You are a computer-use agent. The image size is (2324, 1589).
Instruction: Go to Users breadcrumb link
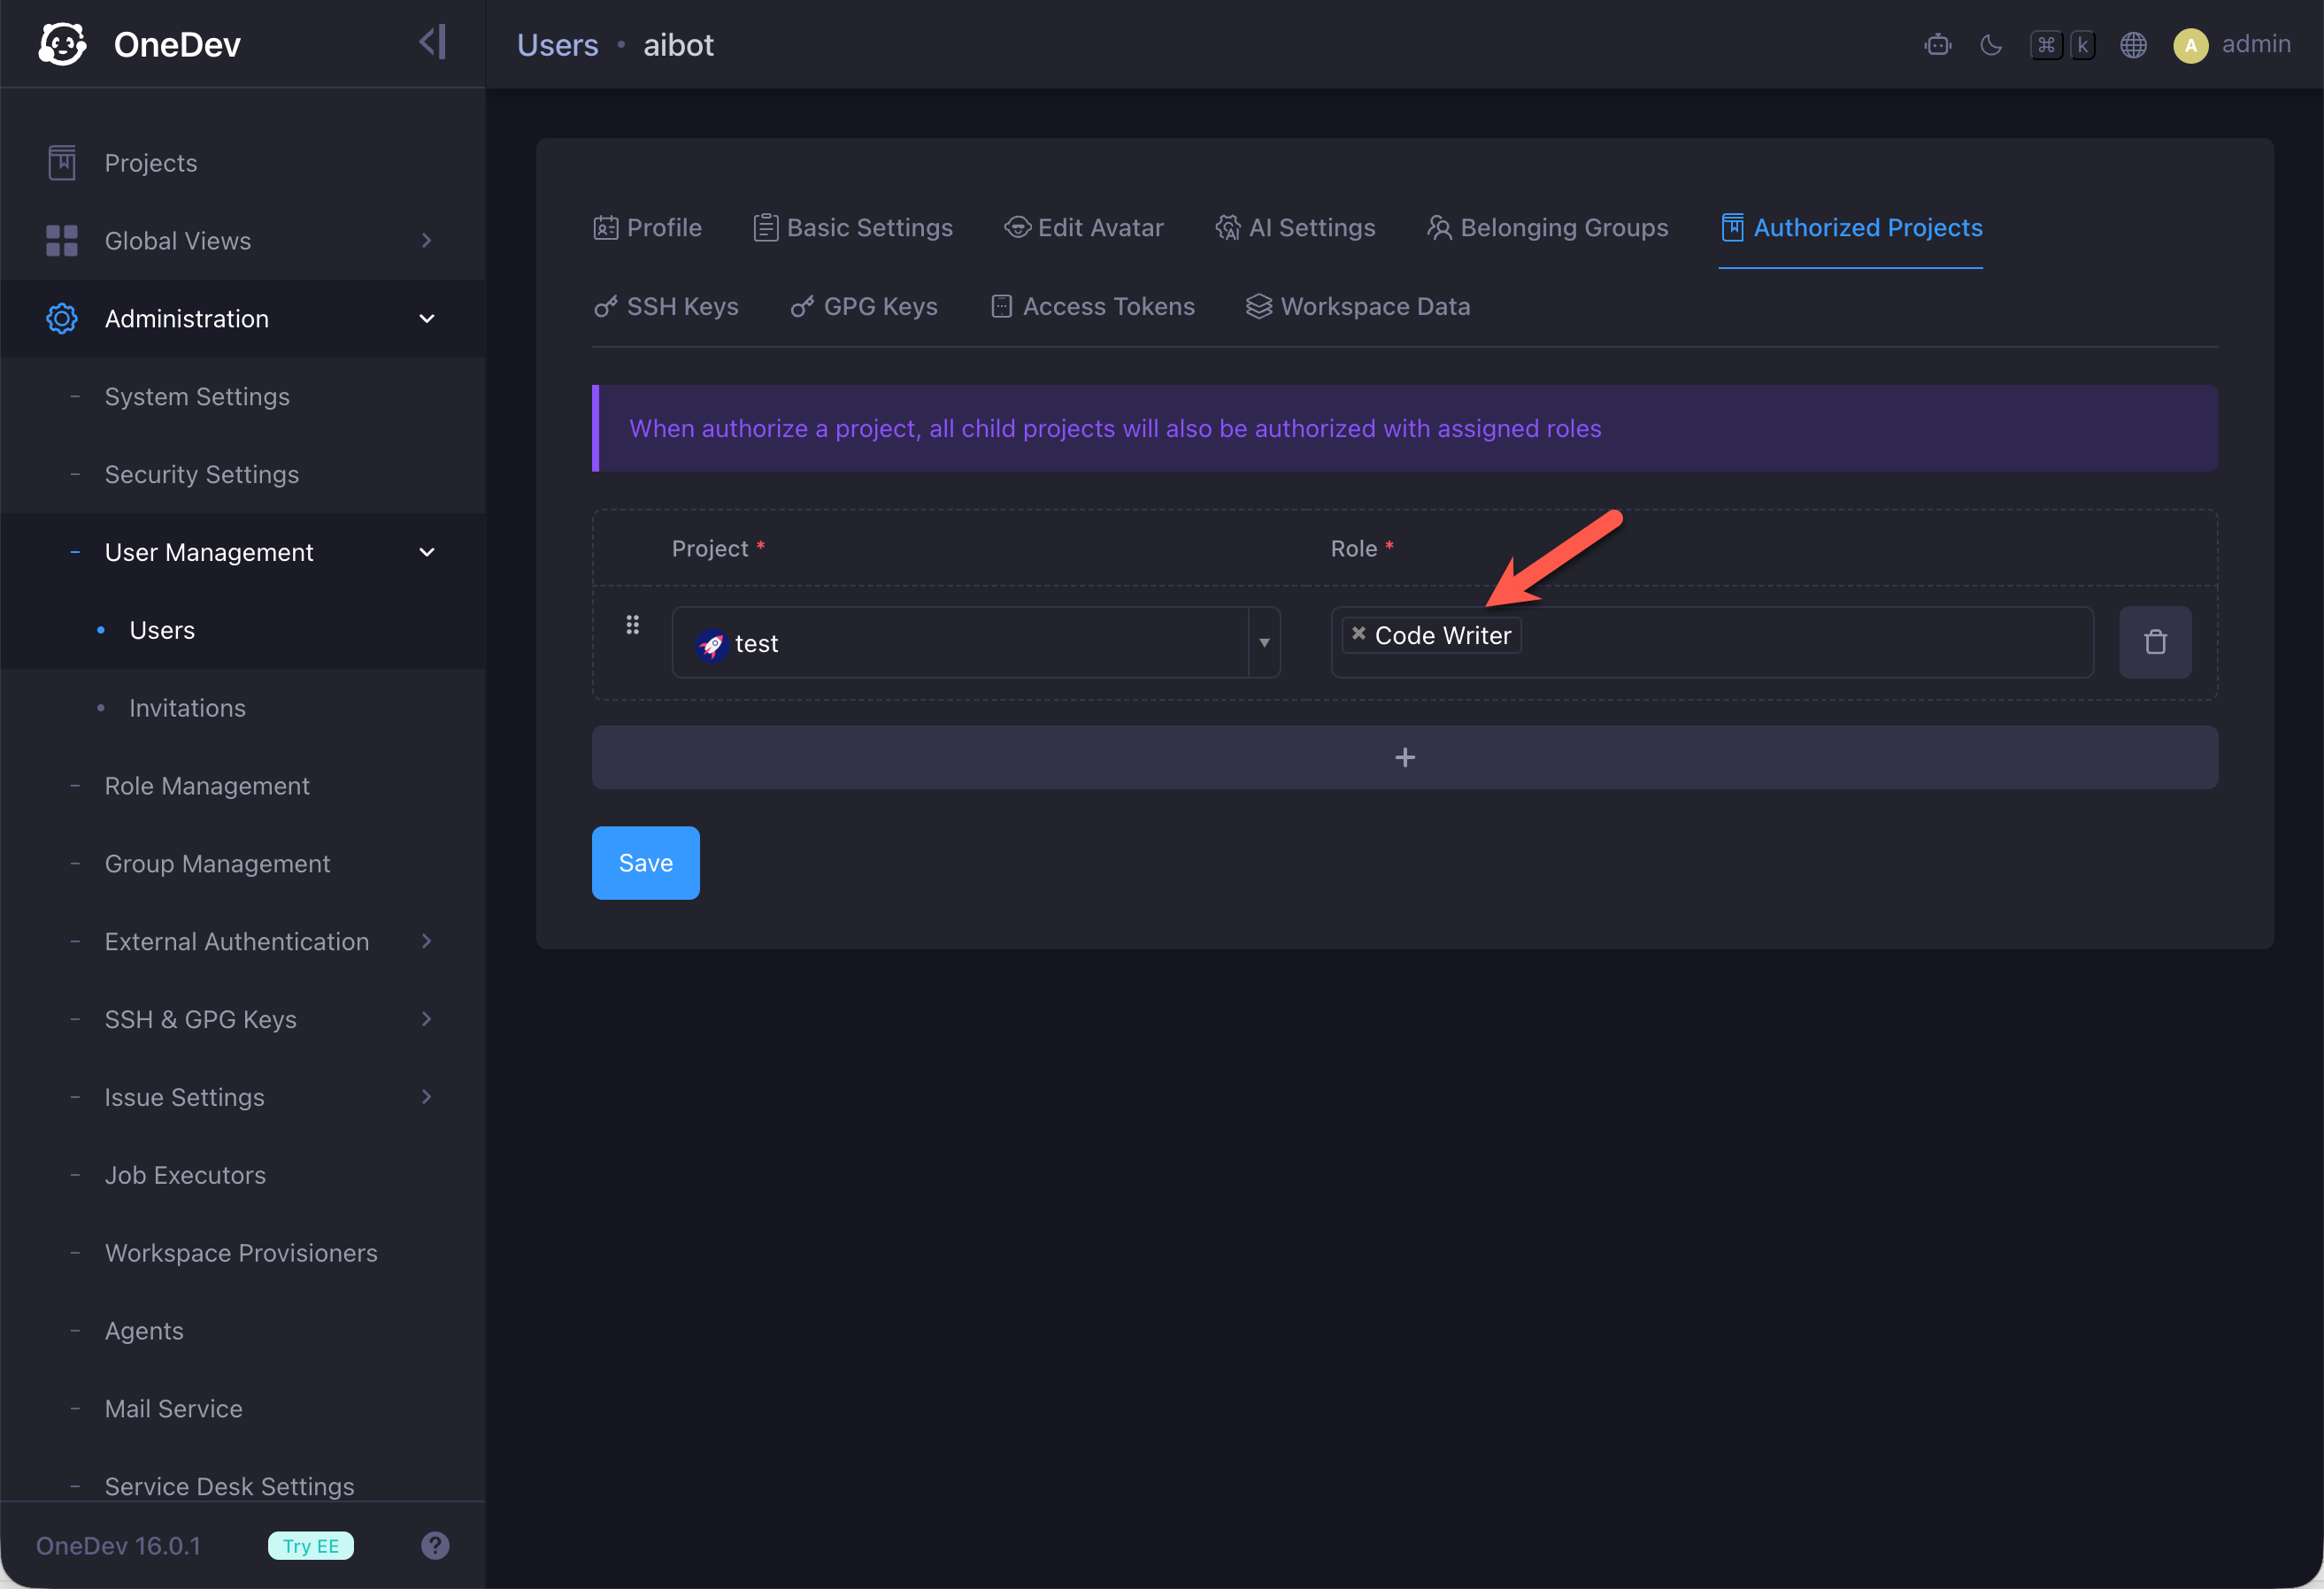[x=557, y=45]
